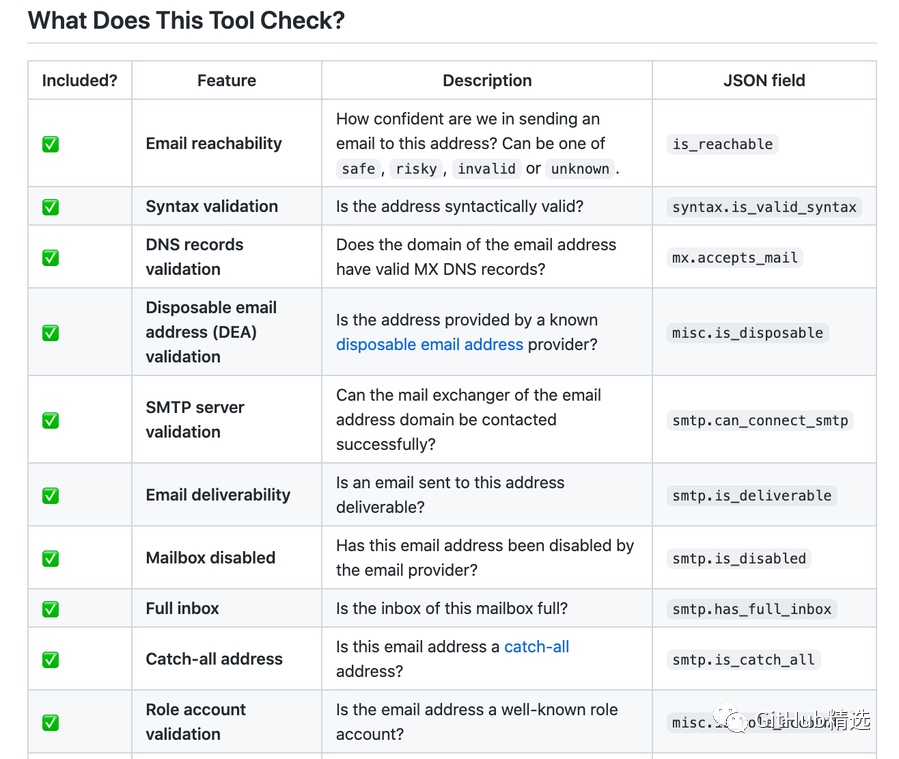
Task: Click the Full inbox row checkmark
Action: click(x=50, y=608)
